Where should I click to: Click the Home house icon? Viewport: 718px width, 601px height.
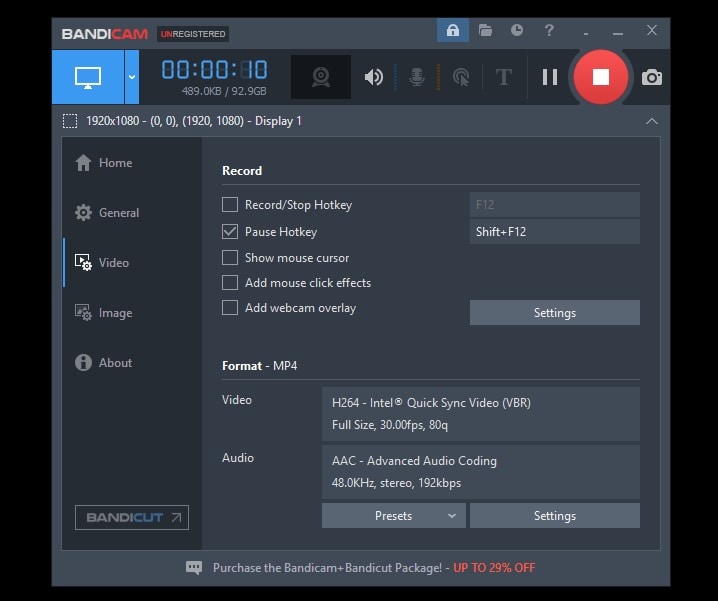83,163
